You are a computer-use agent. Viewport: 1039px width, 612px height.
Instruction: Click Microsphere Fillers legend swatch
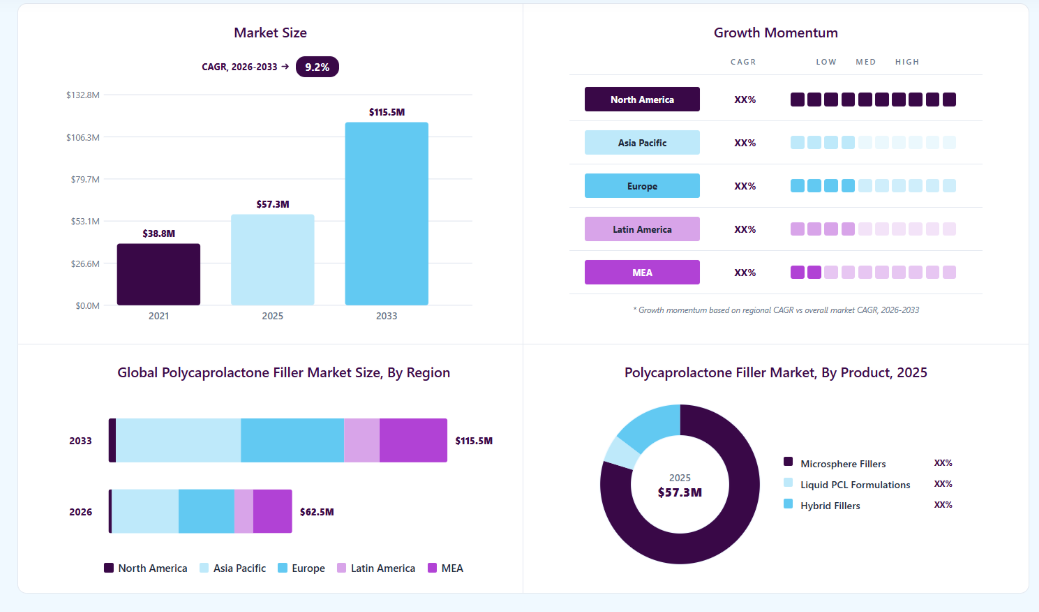click(788, 462)
